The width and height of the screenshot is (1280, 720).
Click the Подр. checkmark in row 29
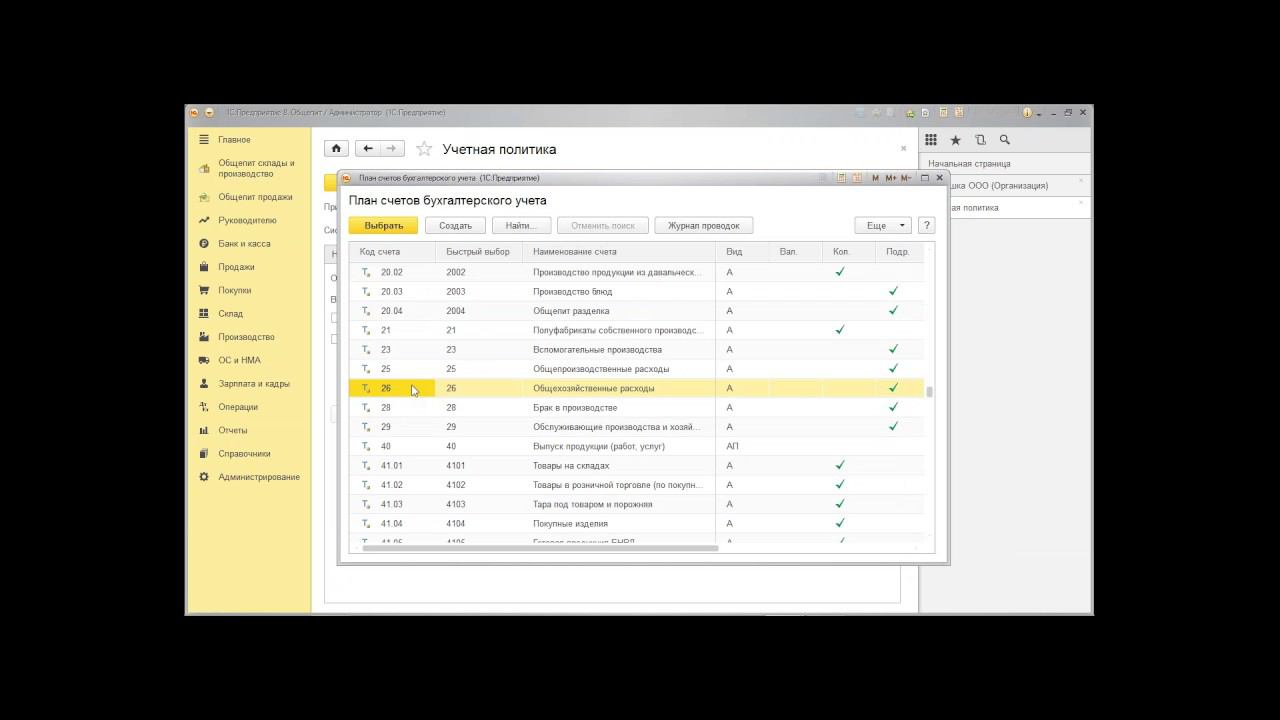tap(893, 427)
